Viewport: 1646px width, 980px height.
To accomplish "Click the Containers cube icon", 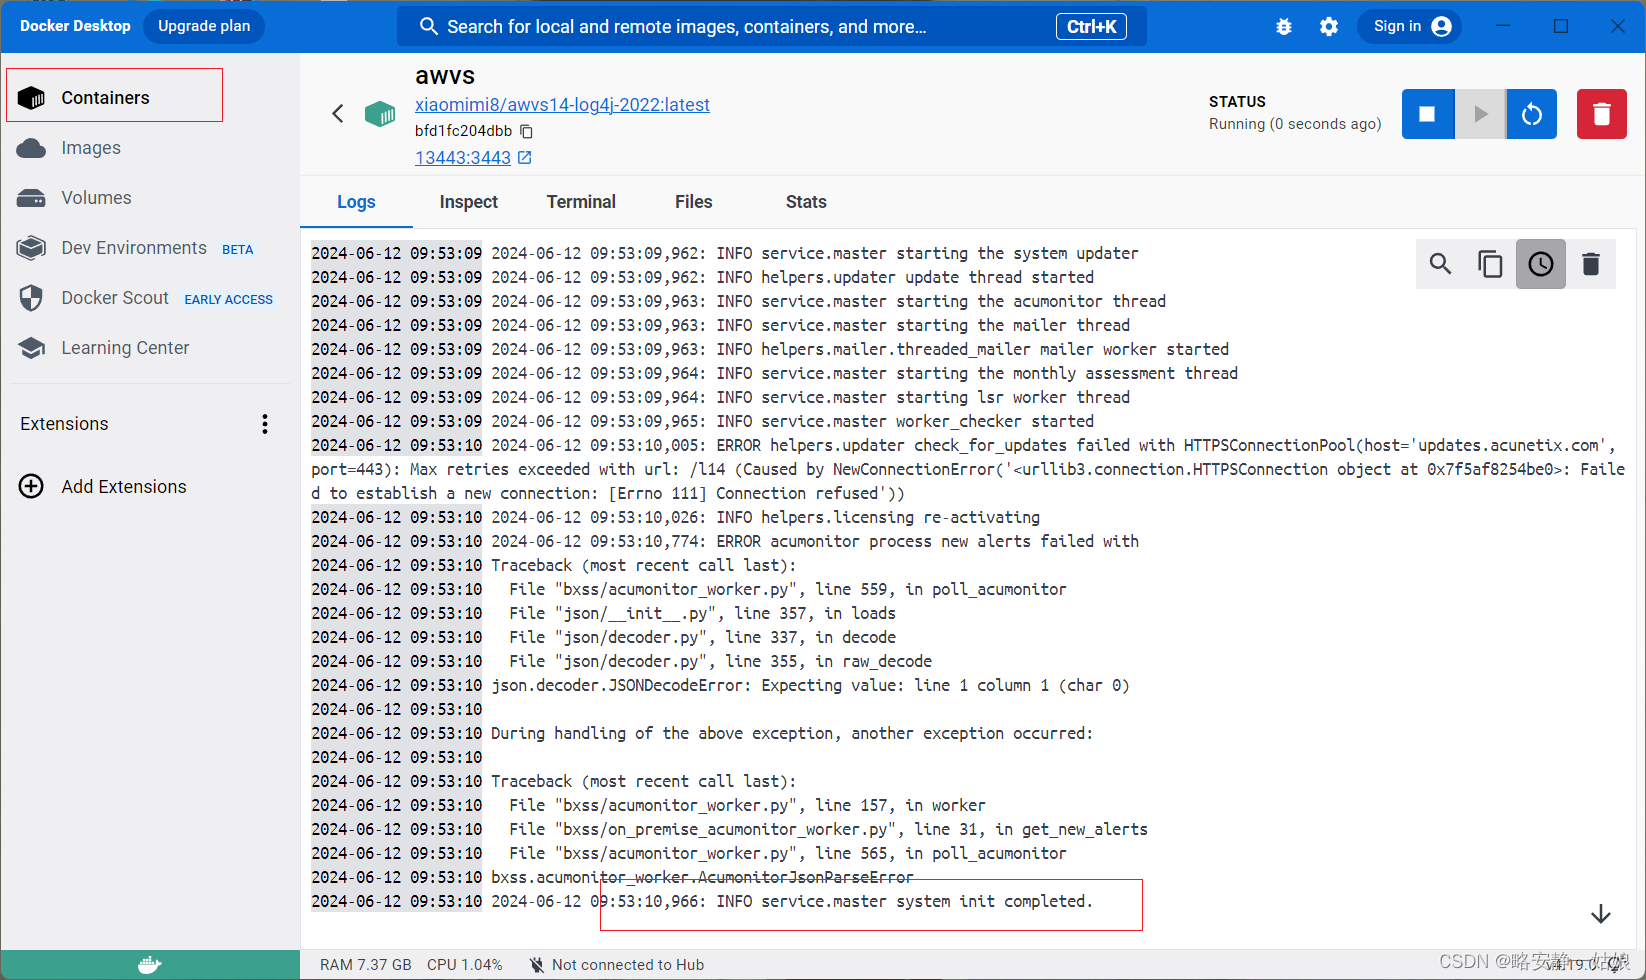I will (32, 98).
